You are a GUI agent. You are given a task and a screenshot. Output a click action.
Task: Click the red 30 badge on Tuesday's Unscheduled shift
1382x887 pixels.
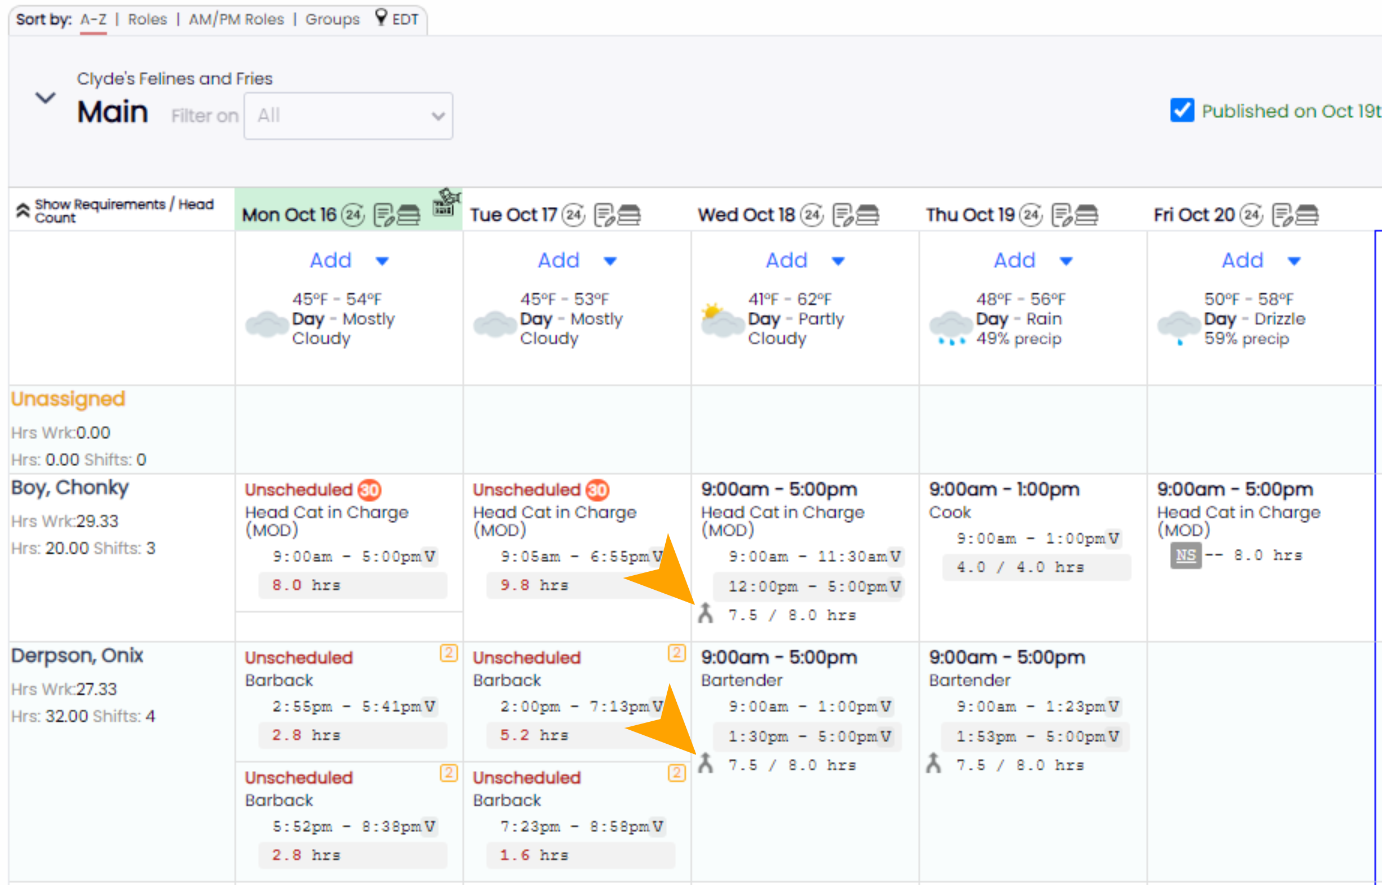click(x=598, y=490)
